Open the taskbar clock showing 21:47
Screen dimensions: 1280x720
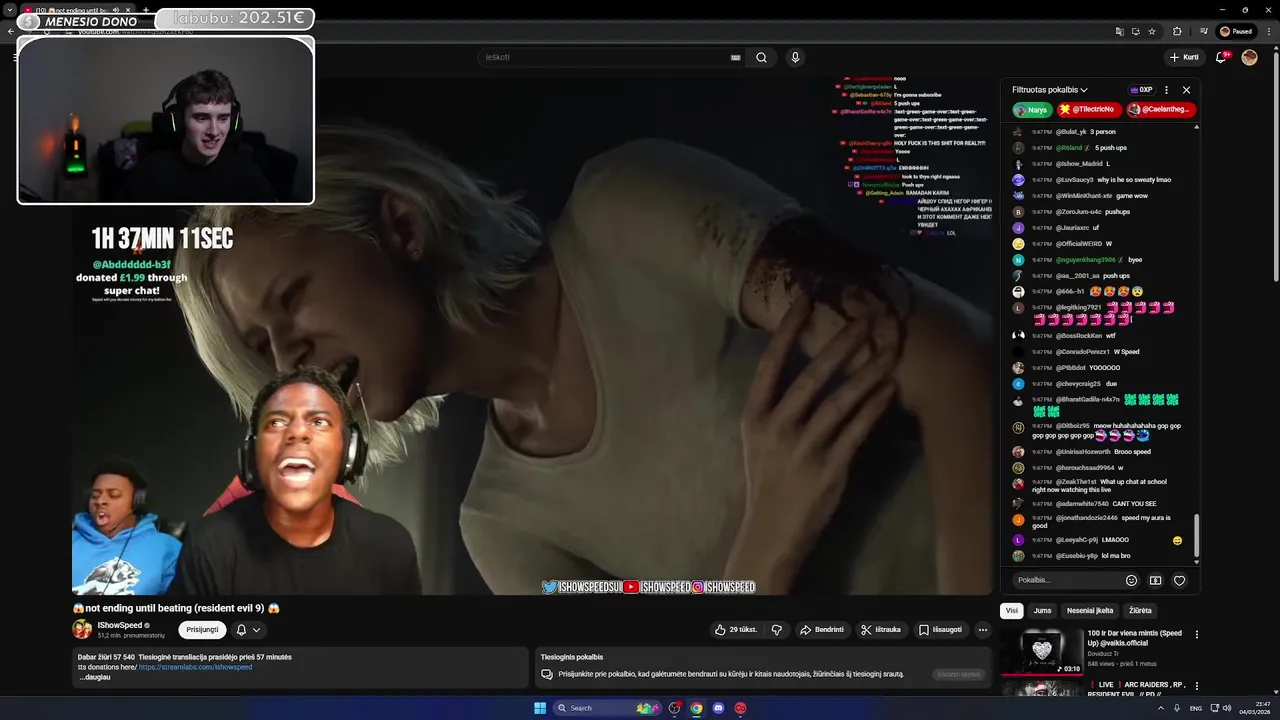point(1254,708)
